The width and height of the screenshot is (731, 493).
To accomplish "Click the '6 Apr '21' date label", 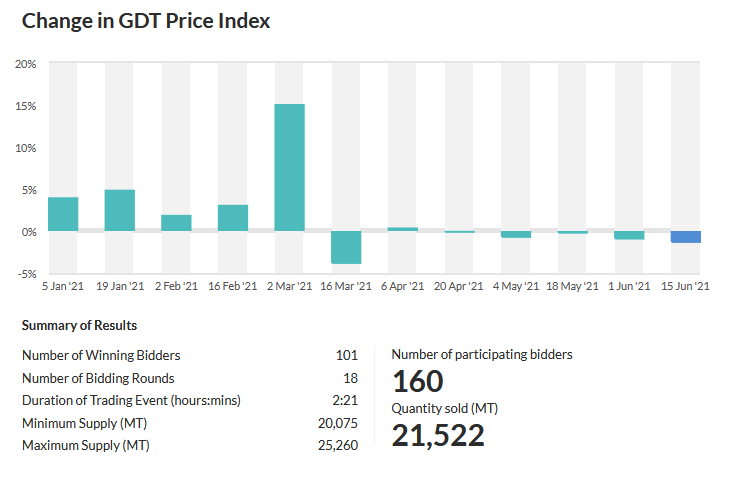I will [x=403, y=286].
